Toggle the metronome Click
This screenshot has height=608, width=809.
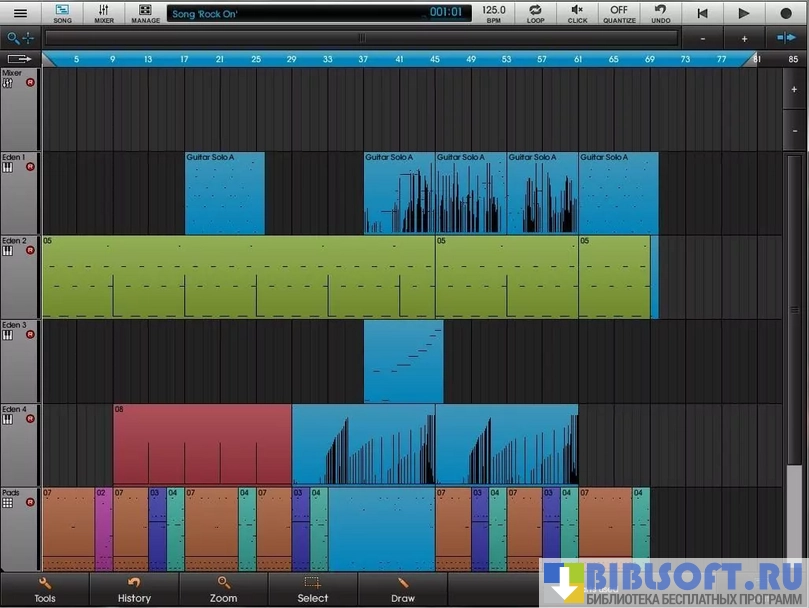click(x=577, y=13)
